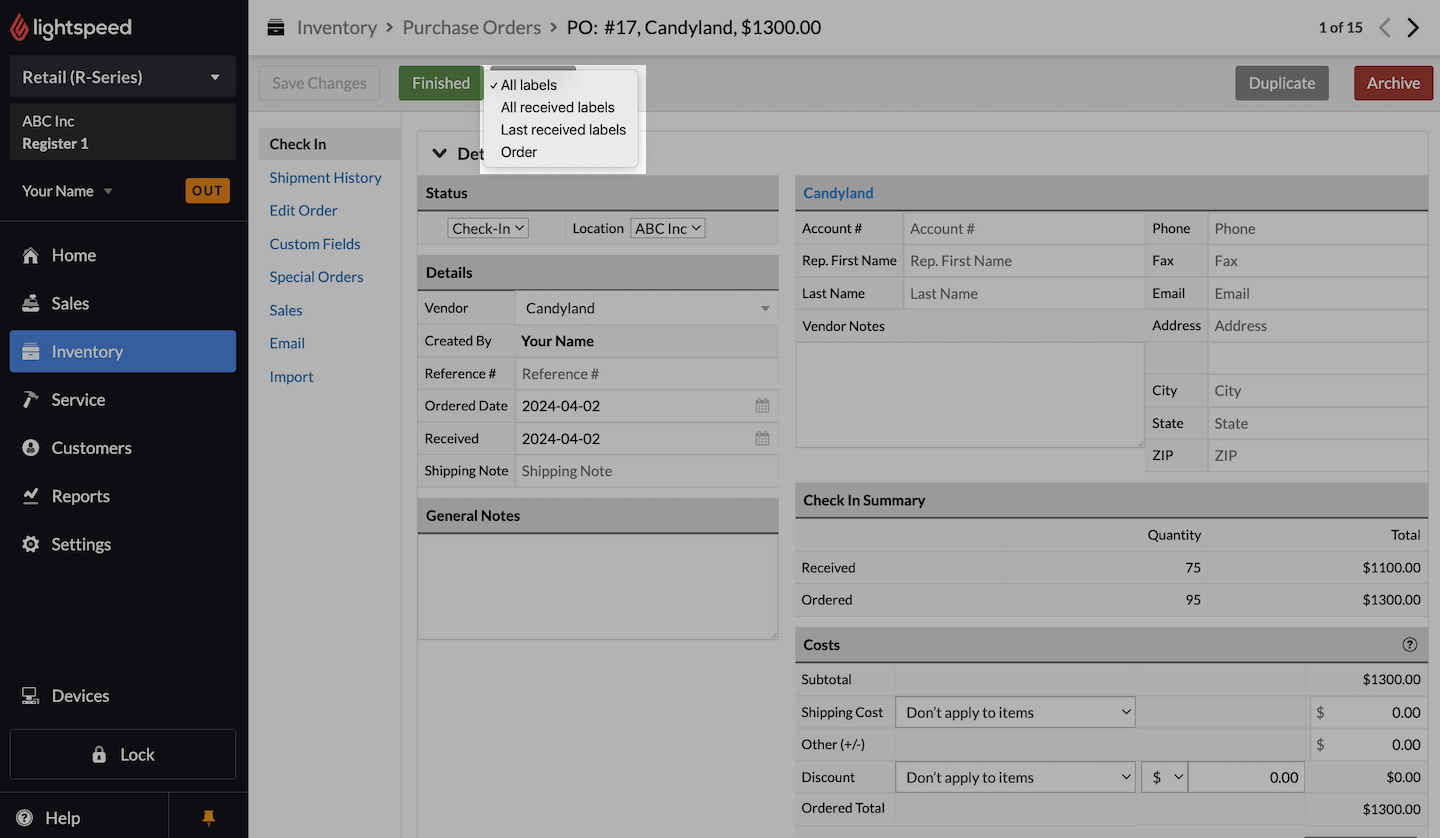
Task: Open the Retail (R-Series) product switcher
Action: pyautogui.click(x=122, y=77)
